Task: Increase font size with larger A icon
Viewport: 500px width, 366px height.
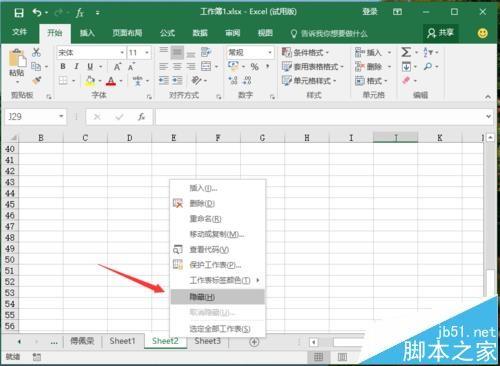Action: coord(117,67)
